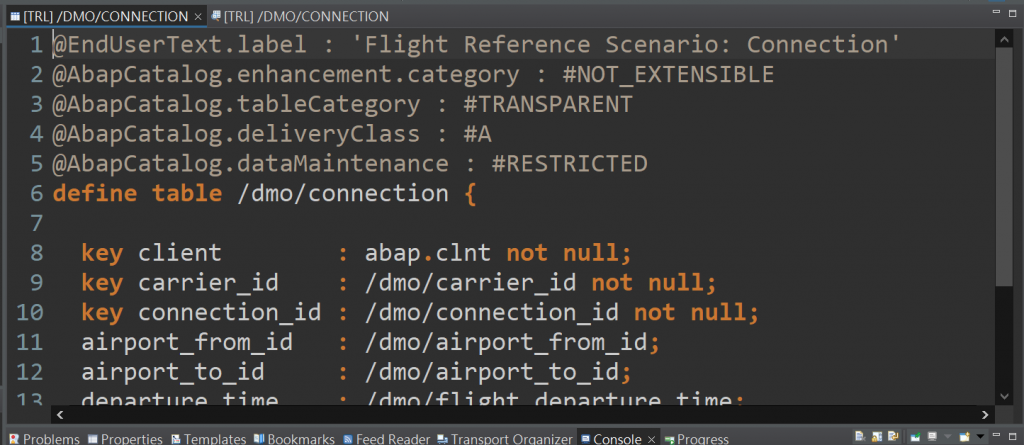Viewport: 1024px width, 445px height.
Task: Open the Bookmarks view
Action: 295,439
